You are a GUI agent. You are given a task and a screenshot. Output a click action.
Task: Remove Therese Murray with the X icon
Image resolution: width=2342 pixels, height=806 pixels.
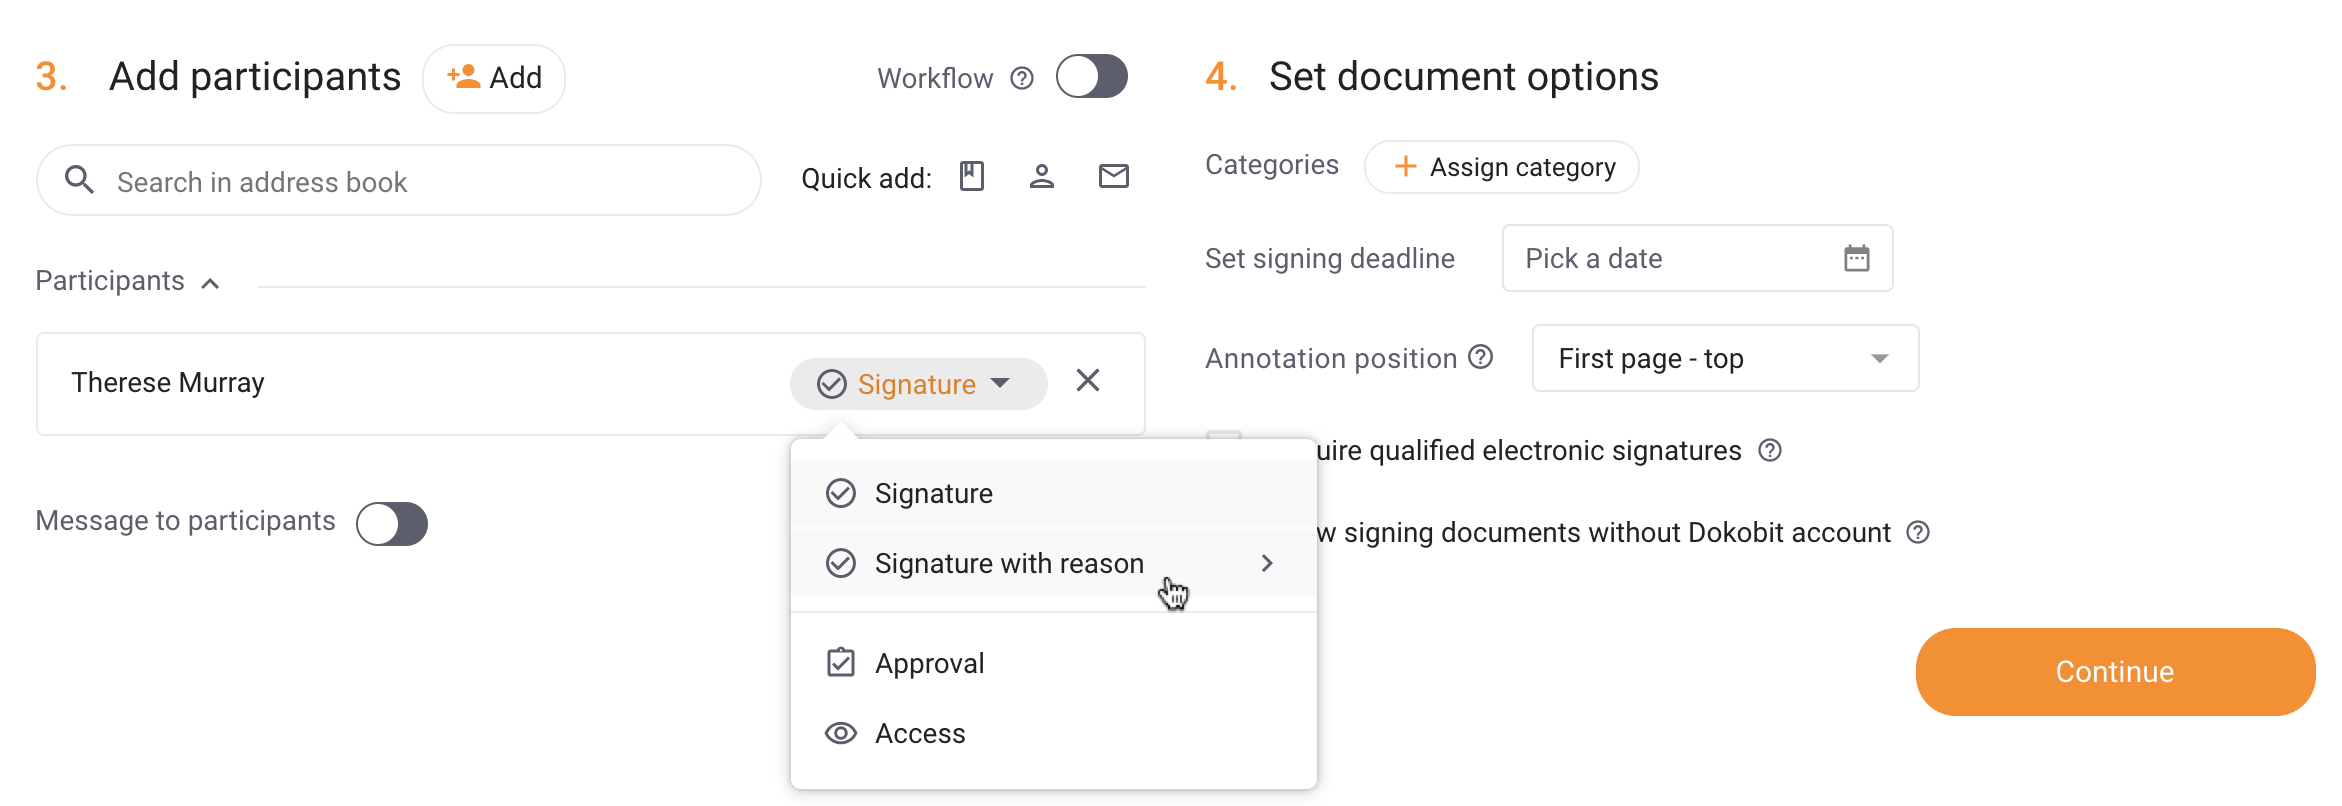1088,382
